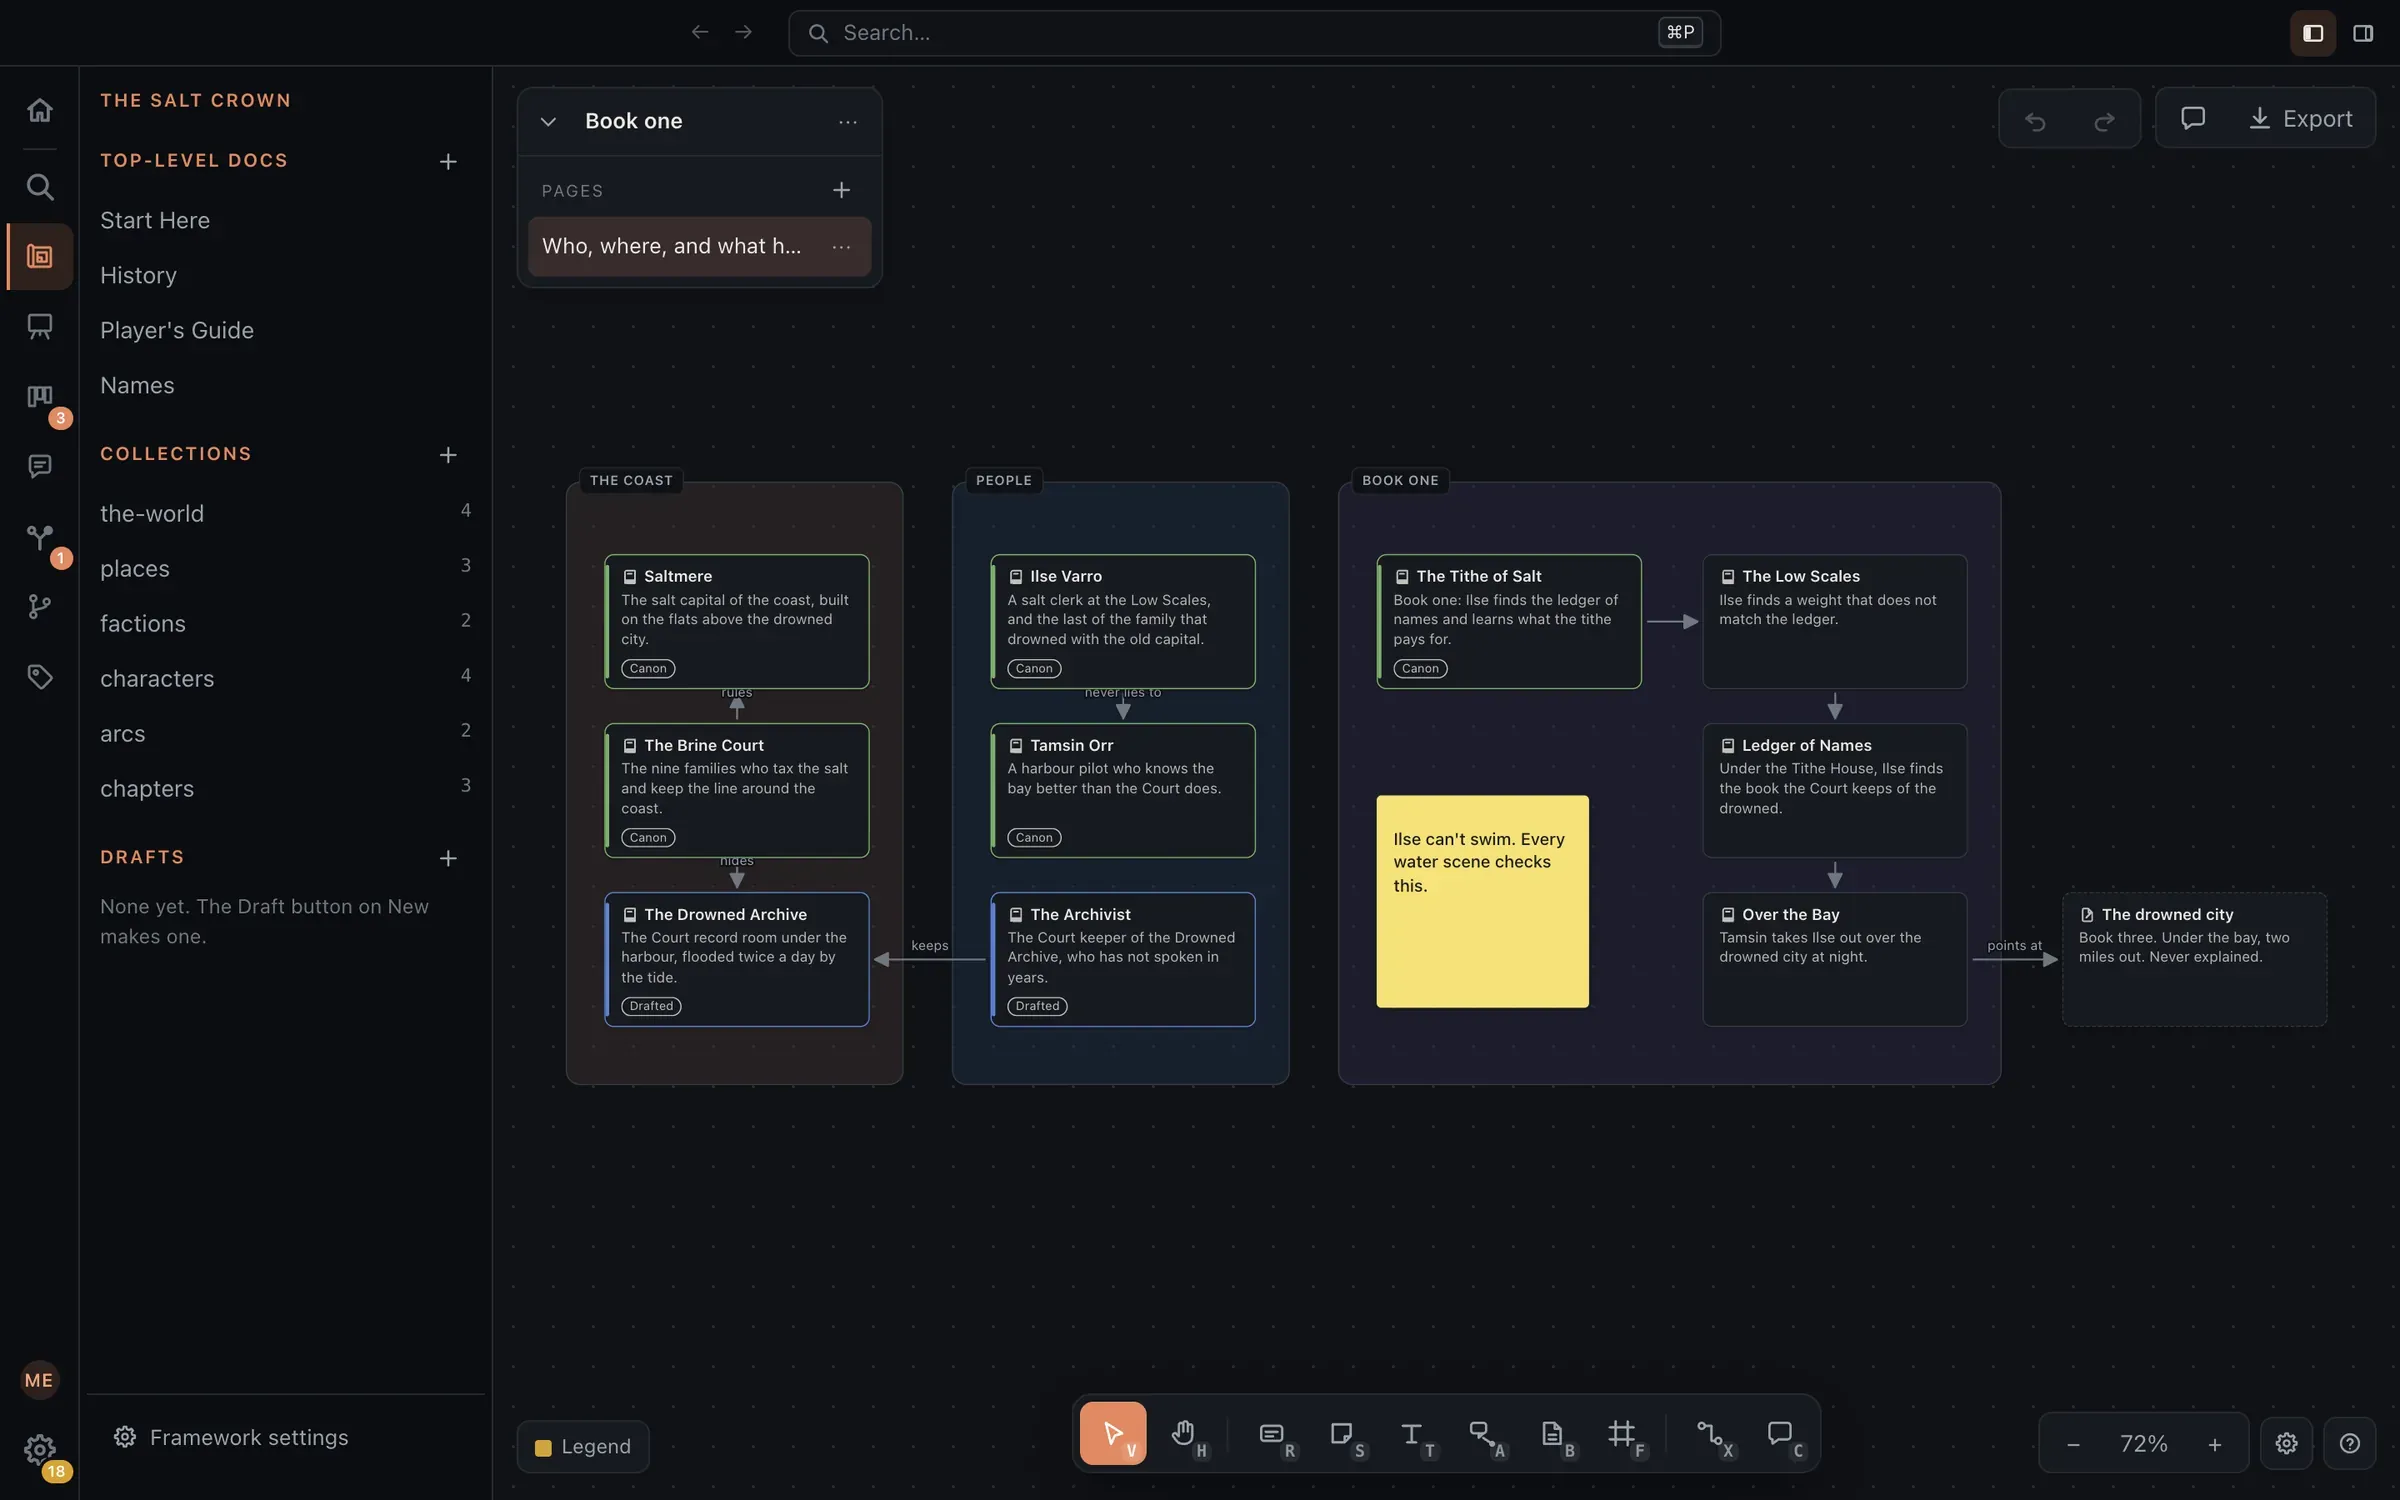The width and height of the screenshot is (2400, 1500).
Task: Open the home icon in sidebar
Action: 39,109
